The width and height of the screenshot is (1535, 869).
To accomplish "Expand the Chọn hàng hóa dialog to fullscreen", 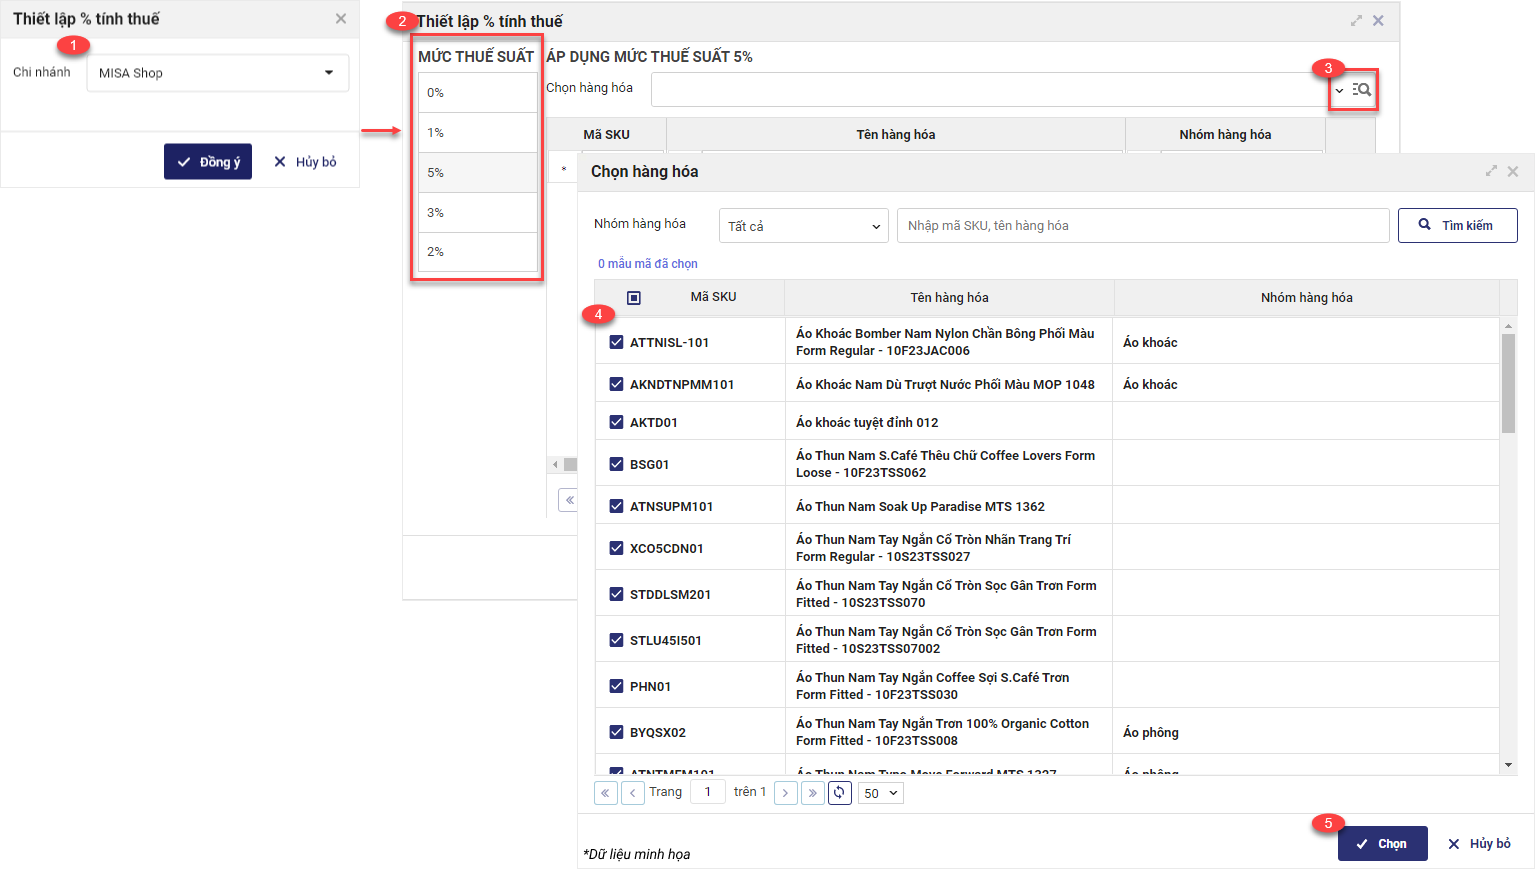I will tap(1491, 171).
